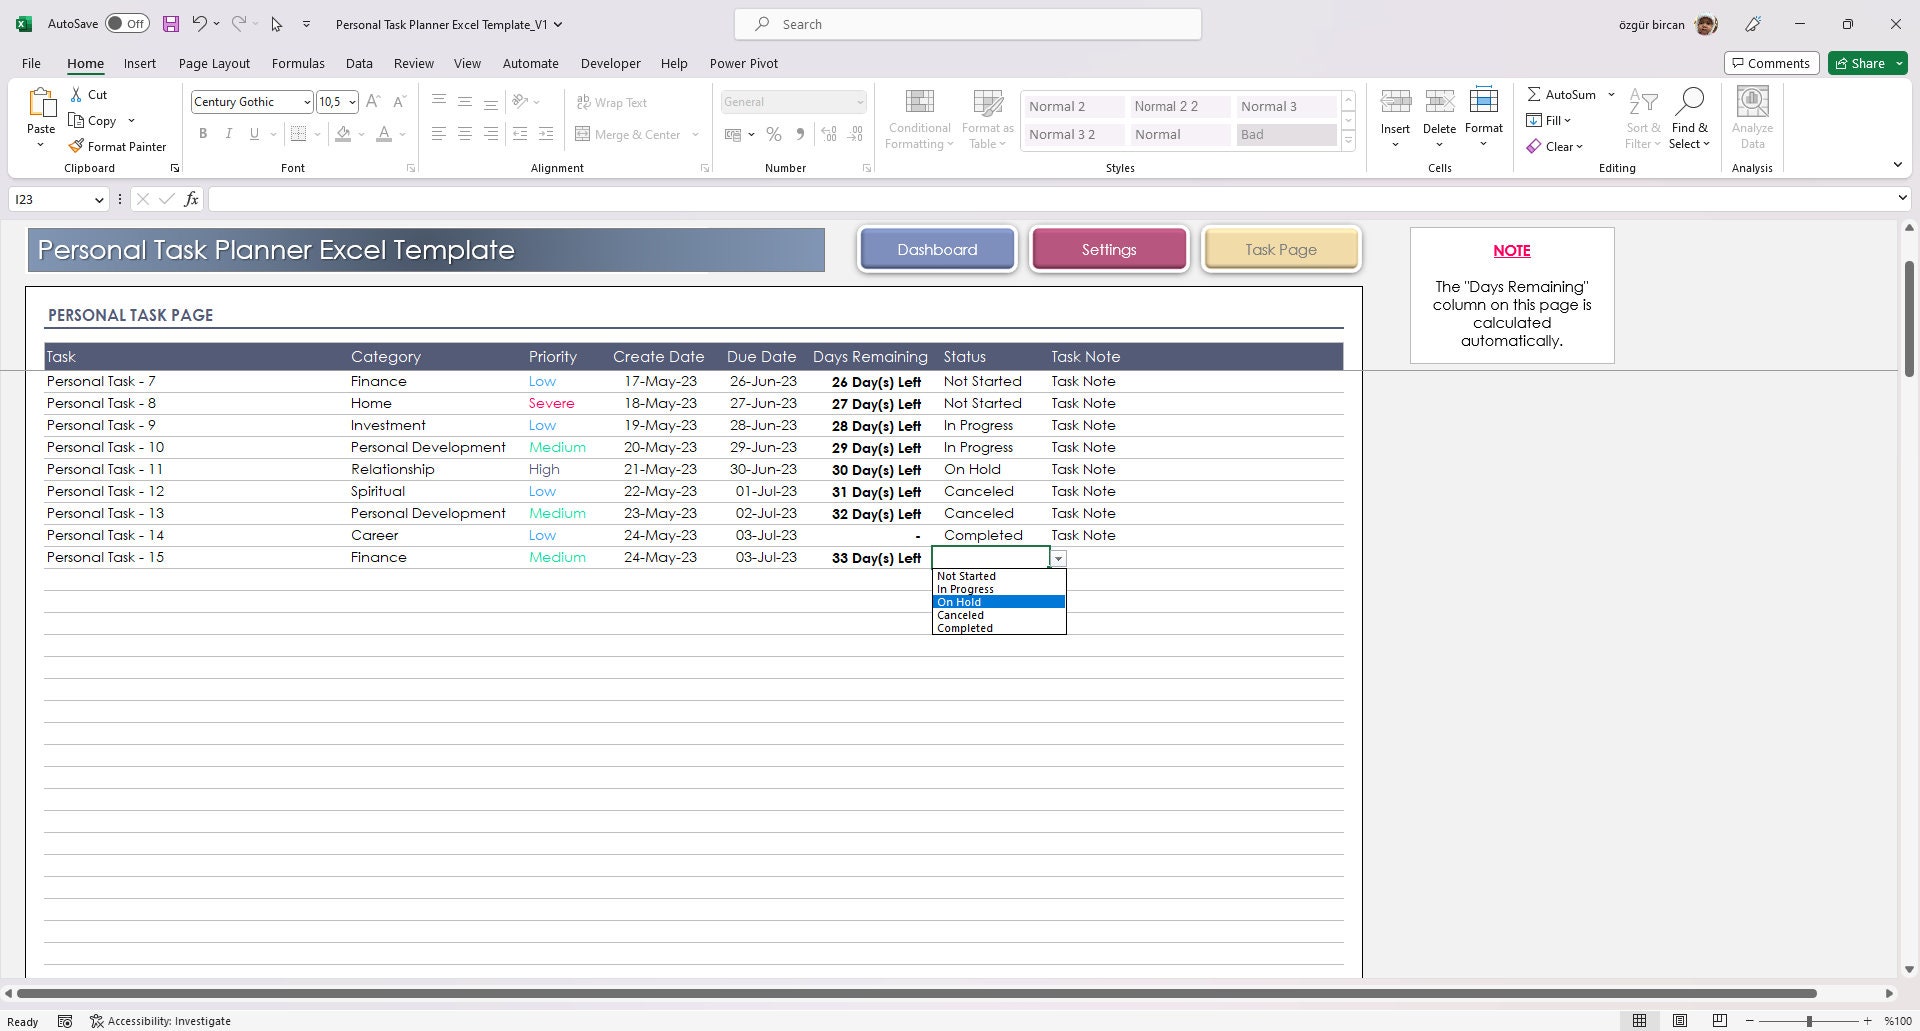Select On Hold in the status list
Image resolution: width=1920 pixels, height=1031 pixels.
tap(999, 602)
